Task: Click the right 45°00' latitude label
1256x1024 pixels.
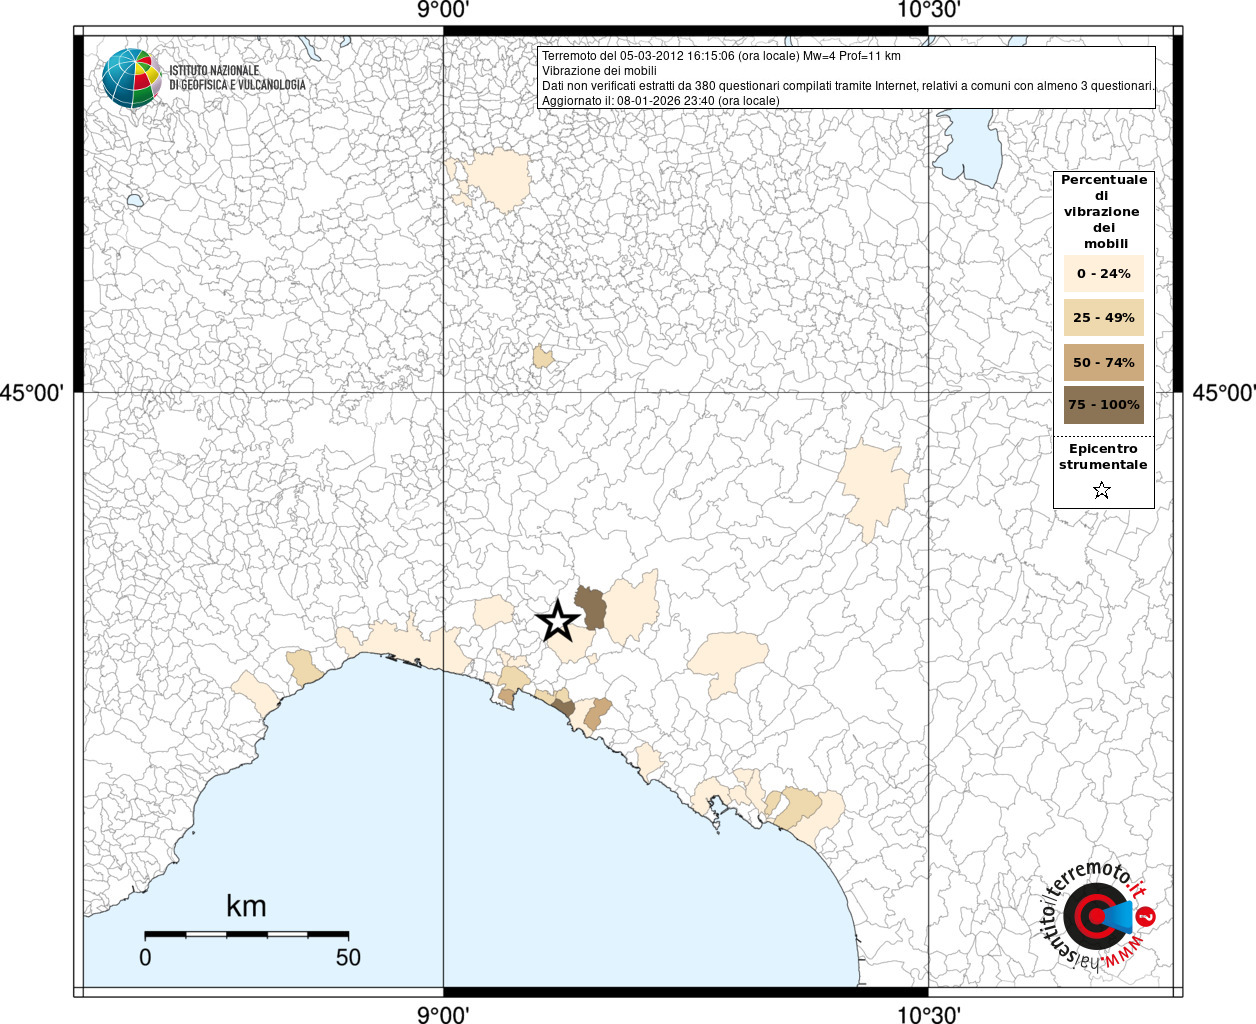Action: (x=1224, y=393)
